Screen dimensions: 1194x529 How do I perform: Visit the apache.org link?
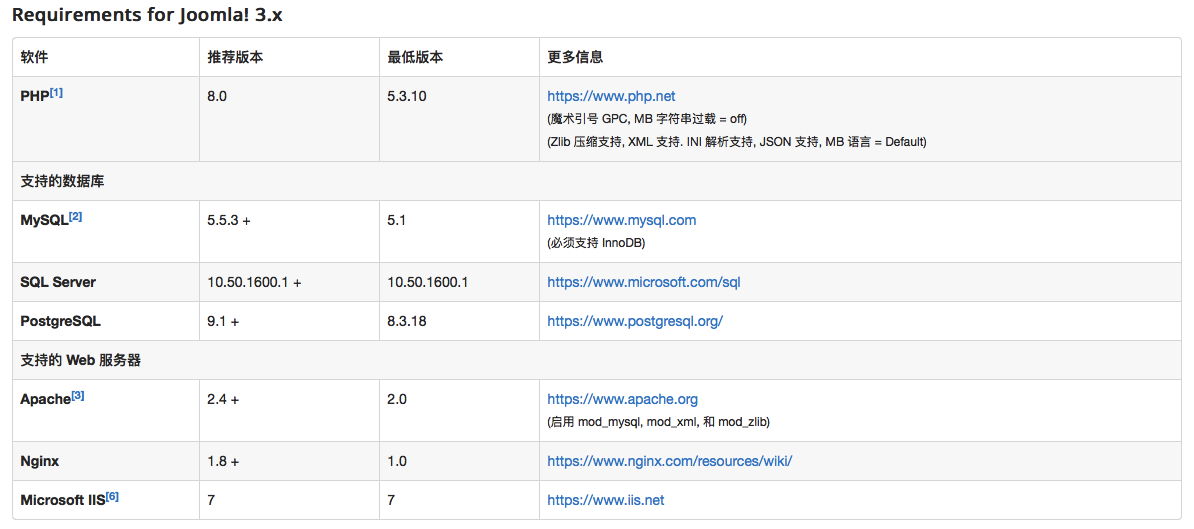pos(623,400)
